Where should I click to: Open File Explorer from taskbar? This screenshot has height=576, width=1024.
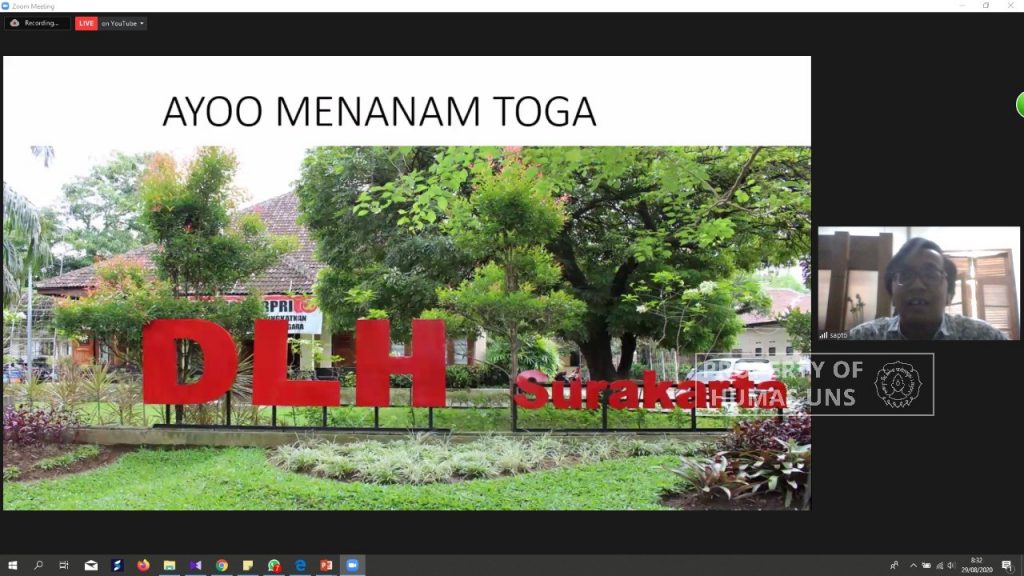pos(169,565)
